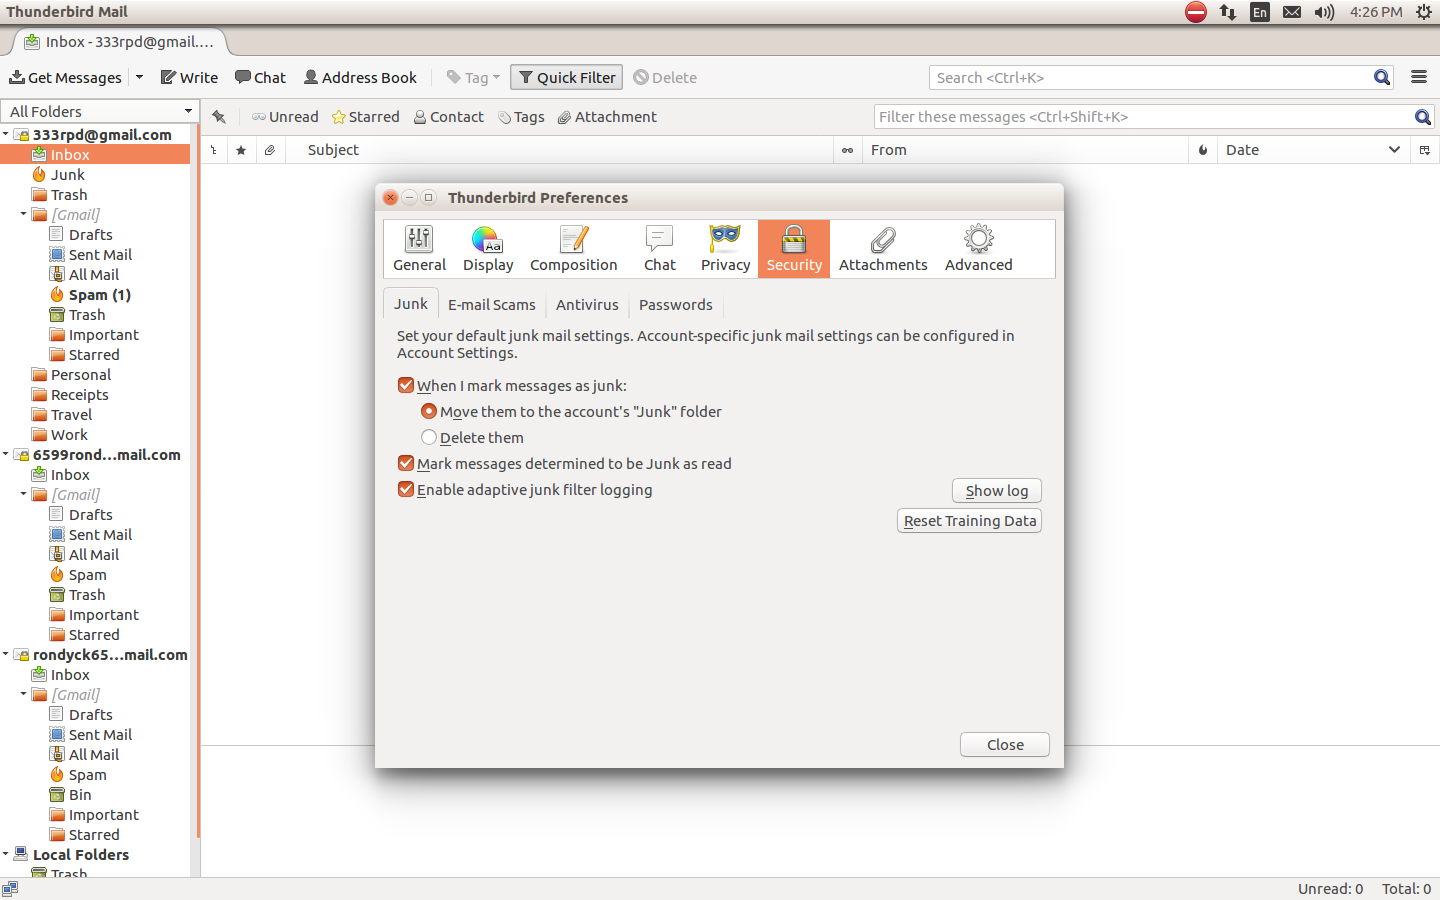Sort by the junk status column header
The image size is (1440, 900).
1203,150
